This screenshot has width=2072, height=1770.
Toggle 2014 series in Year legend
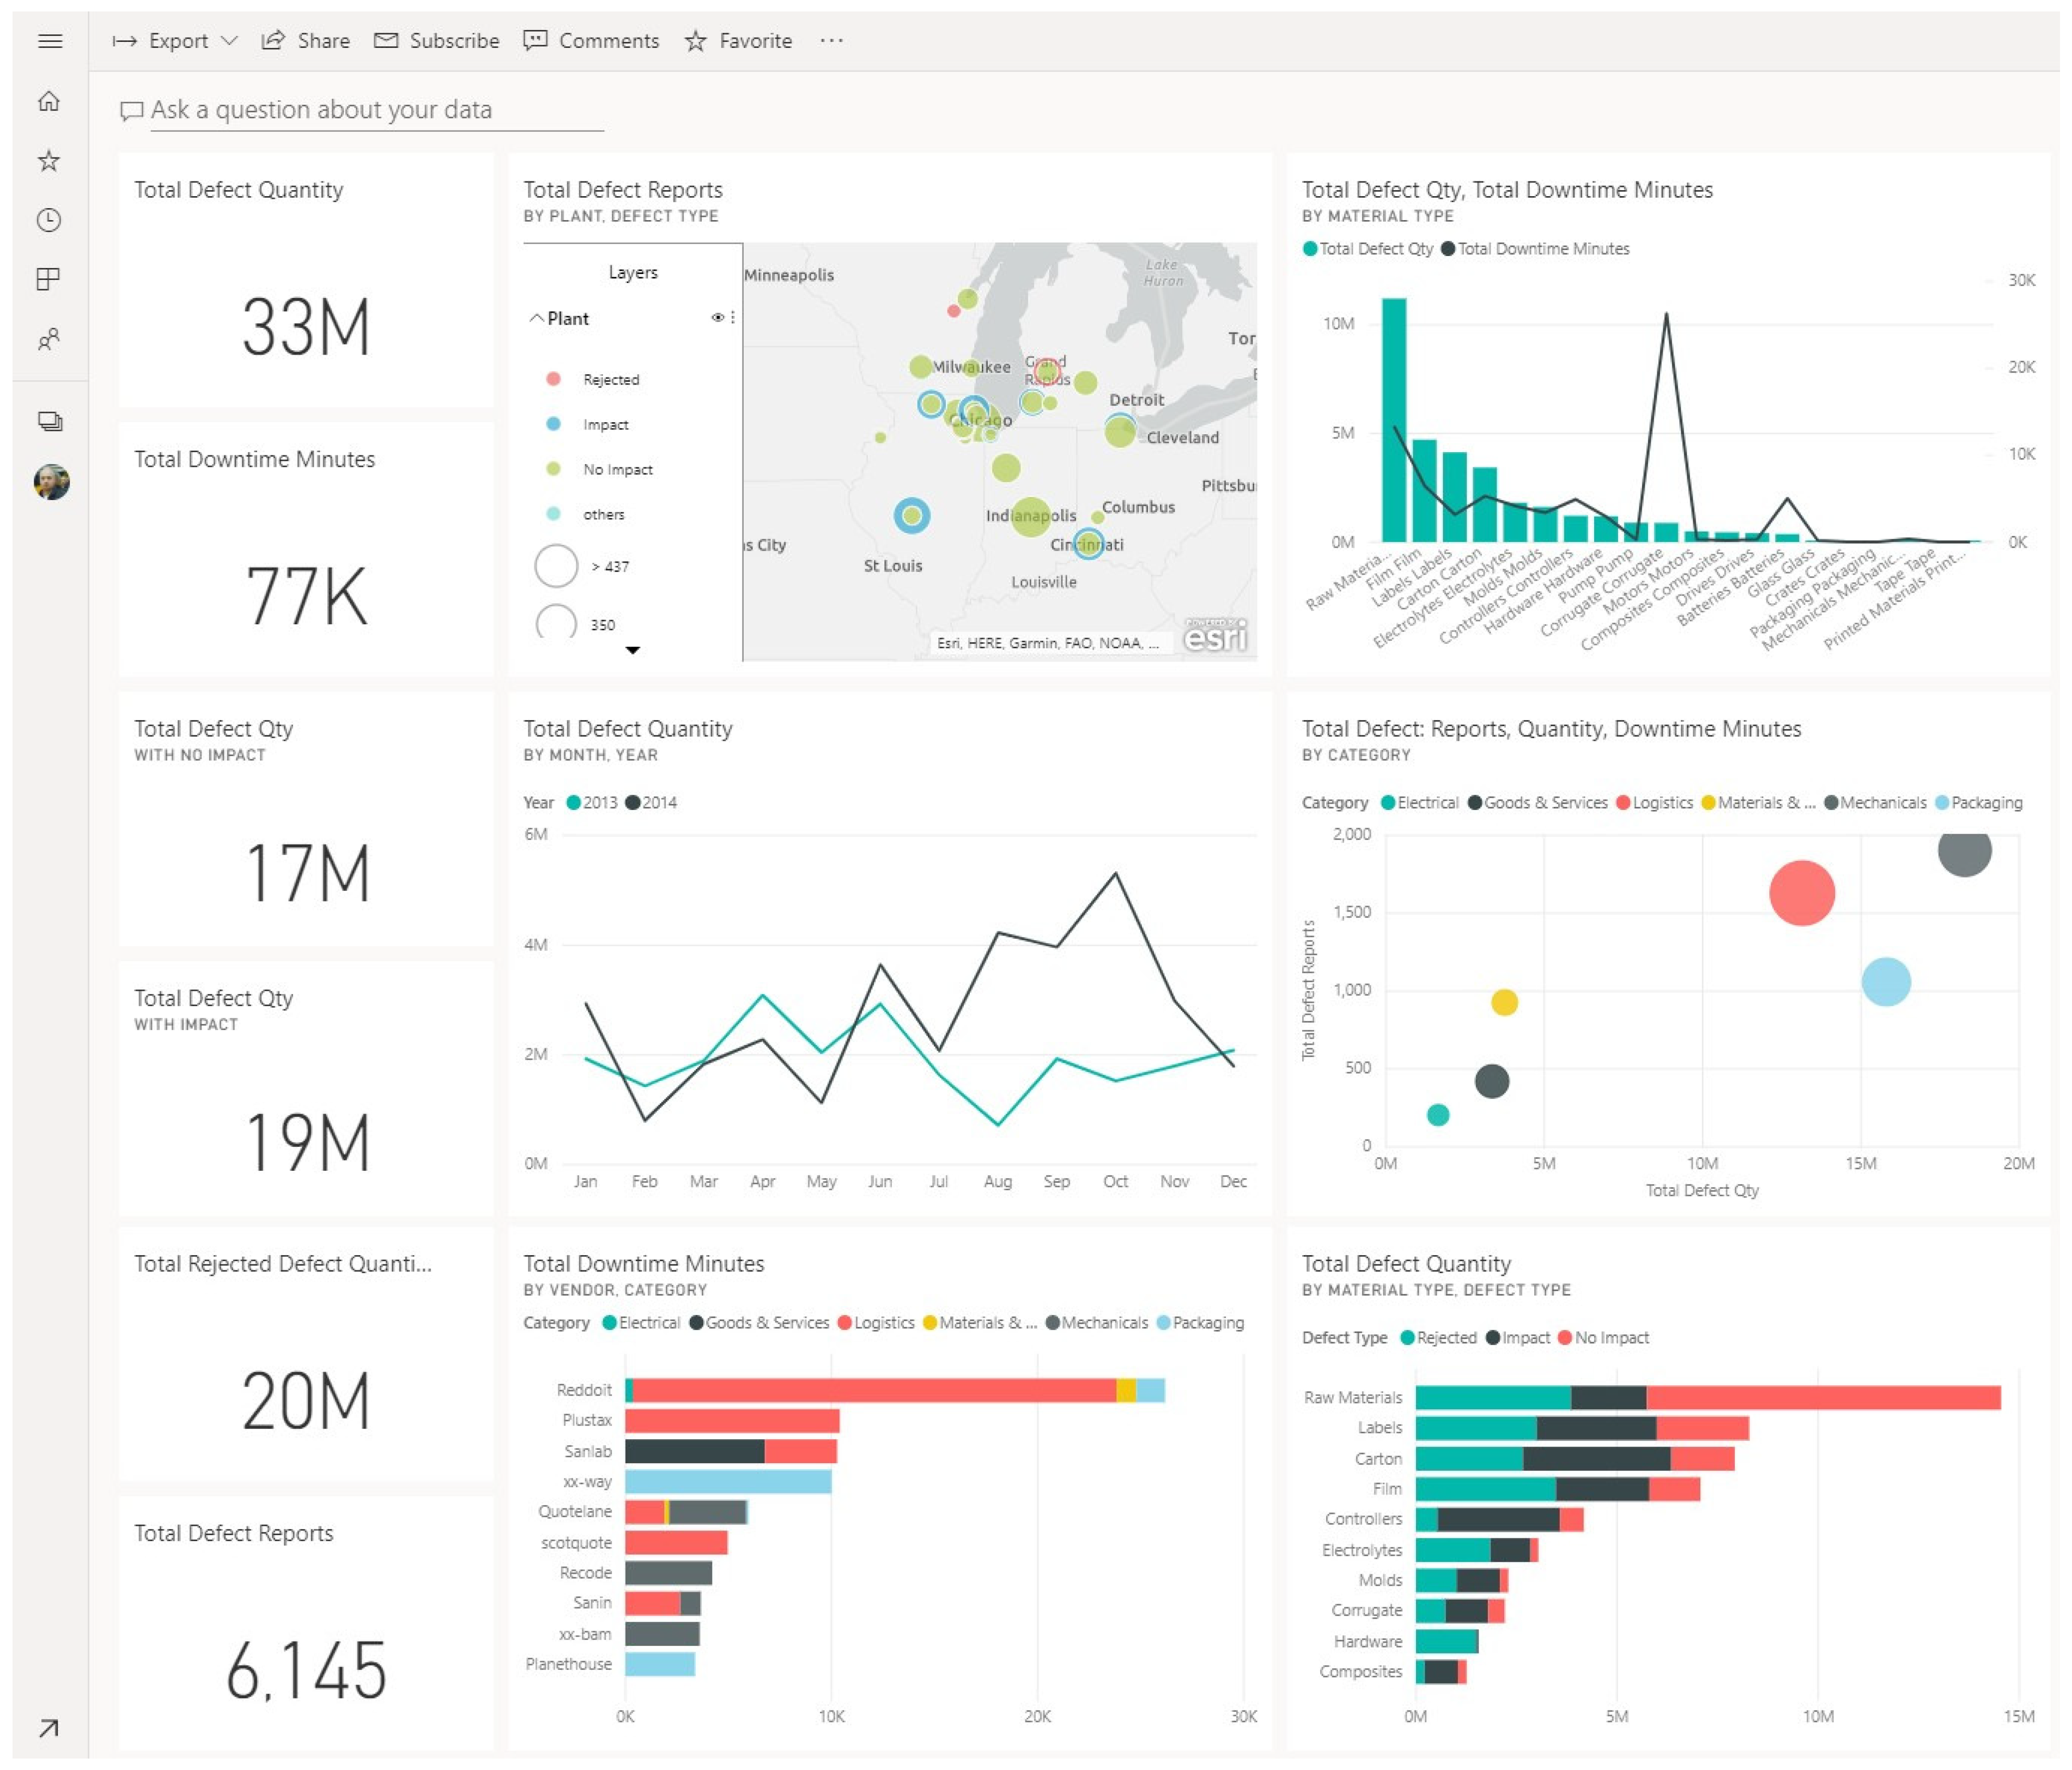[x=651, y=803]
